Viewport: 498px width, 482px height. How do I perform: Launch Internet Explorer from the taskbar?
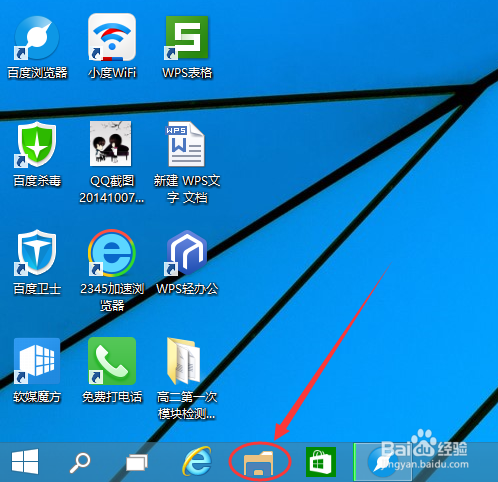point(197,461)
